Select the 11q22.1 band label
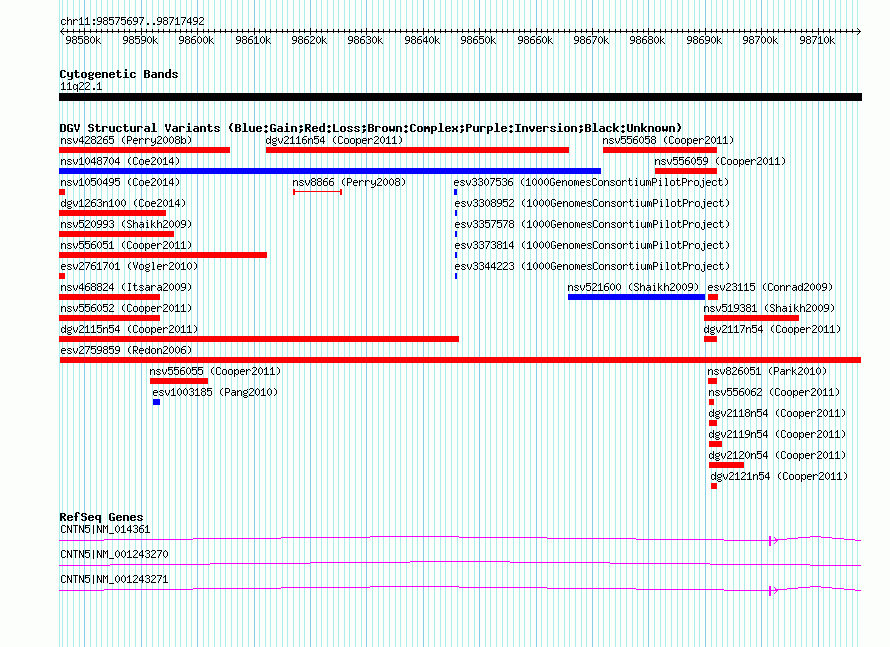 coord(81,86)
